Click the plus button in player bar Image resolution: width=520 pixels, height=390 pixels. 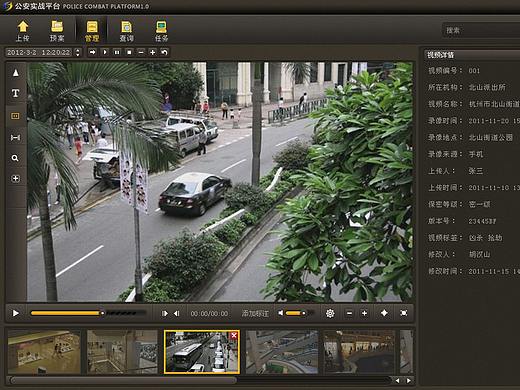pos(364,313)
